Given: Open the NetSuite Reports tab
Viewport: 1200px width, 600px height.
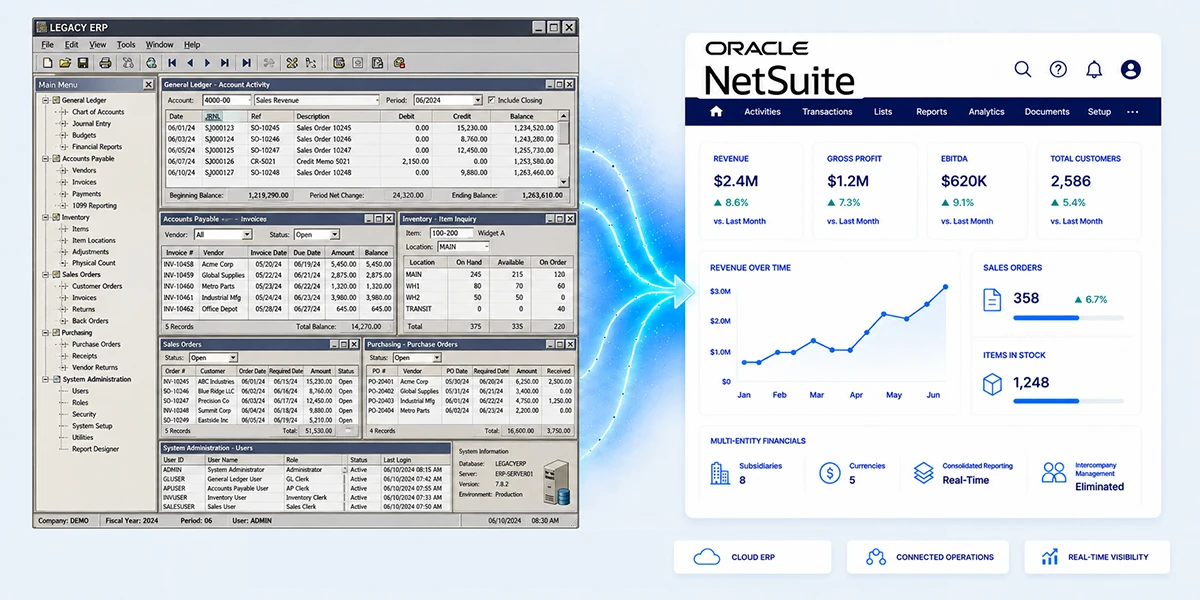Looking at the screenshot, I should tap(931, 112).
